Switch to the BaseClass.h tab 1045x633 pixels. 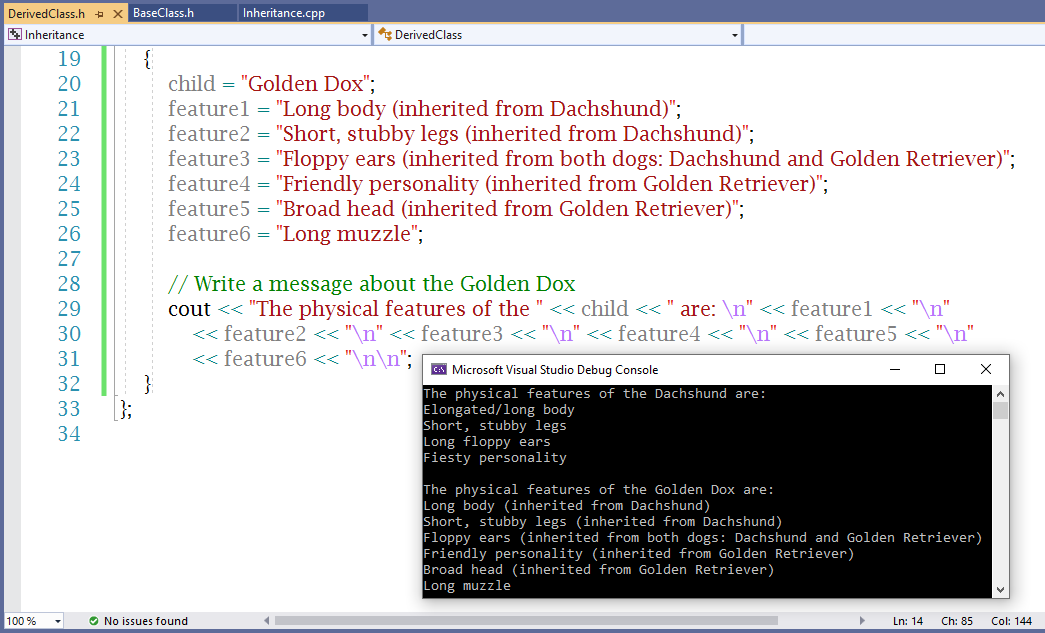pyautogui.click(x=163, y=13)
